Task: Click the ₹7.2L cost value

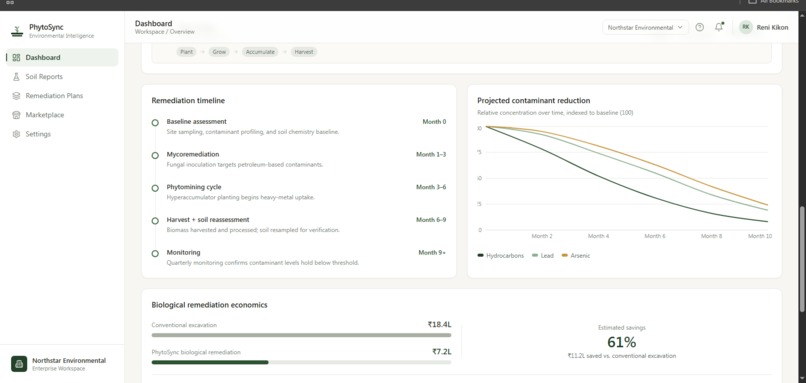Action: pos(442,352)
